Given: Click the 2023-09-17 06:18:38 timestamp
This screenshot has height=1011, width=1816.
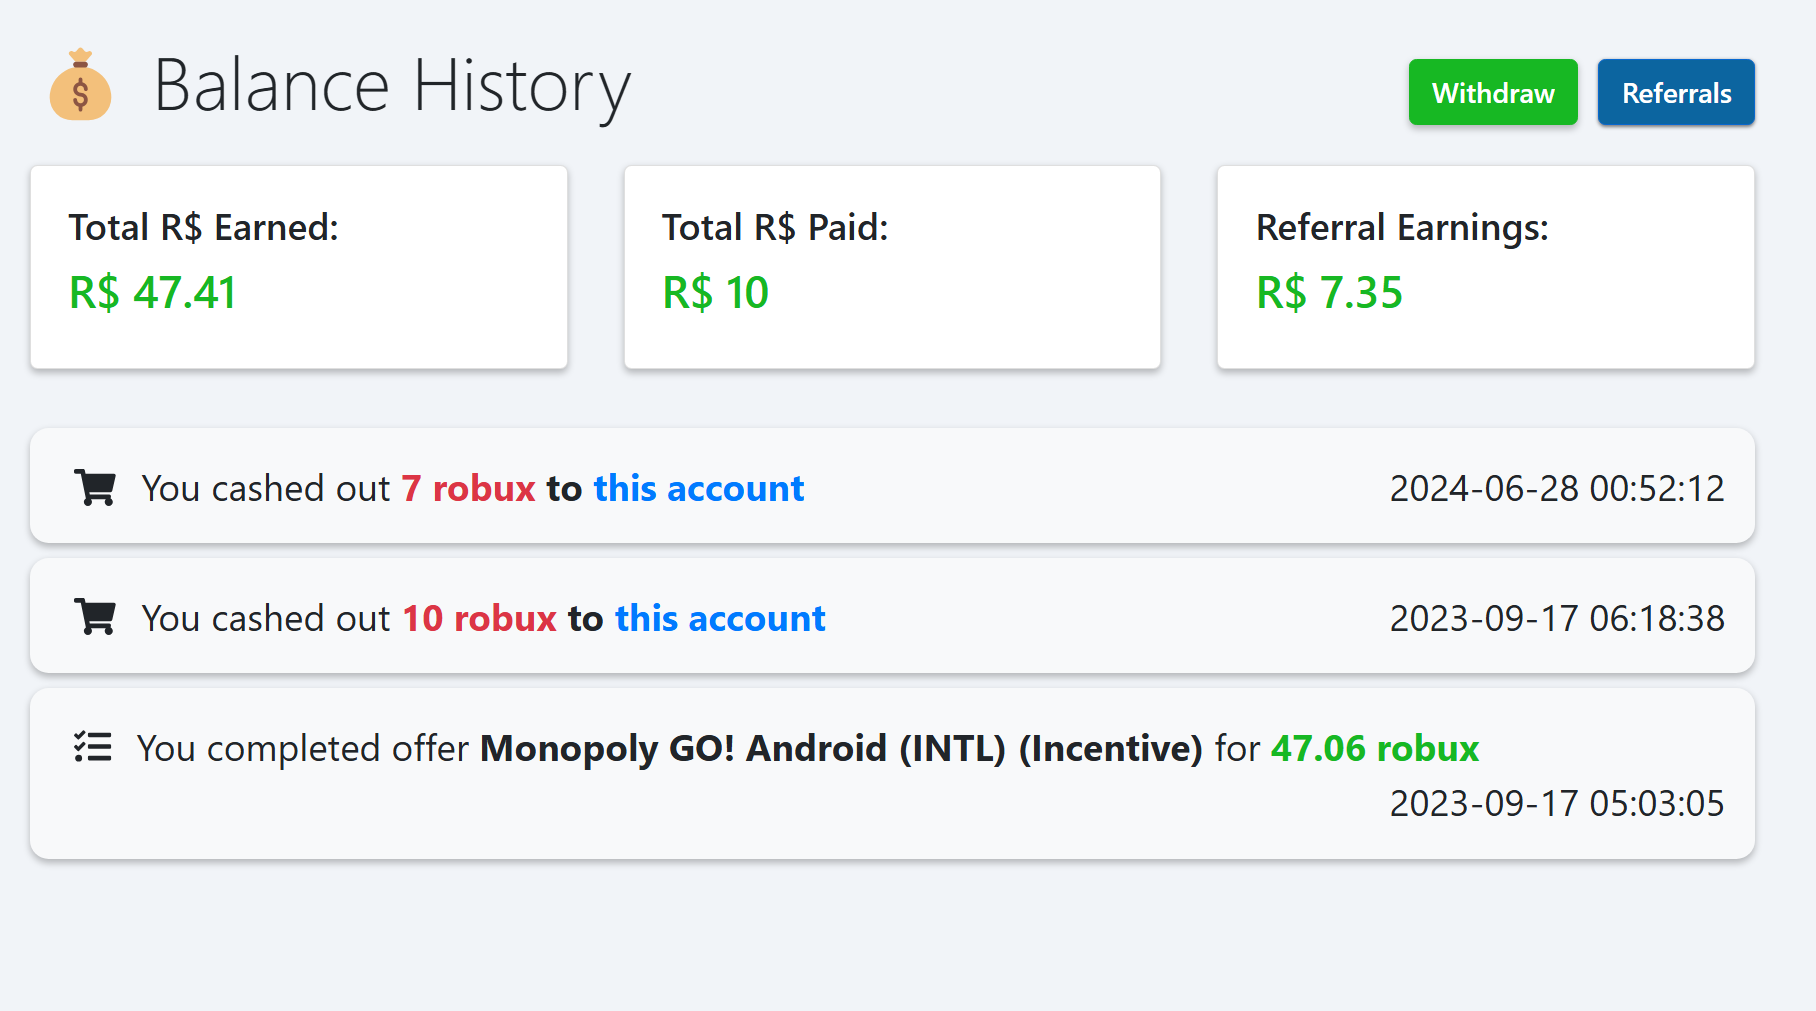Looking at the screenshot, I should (1557, 618).
